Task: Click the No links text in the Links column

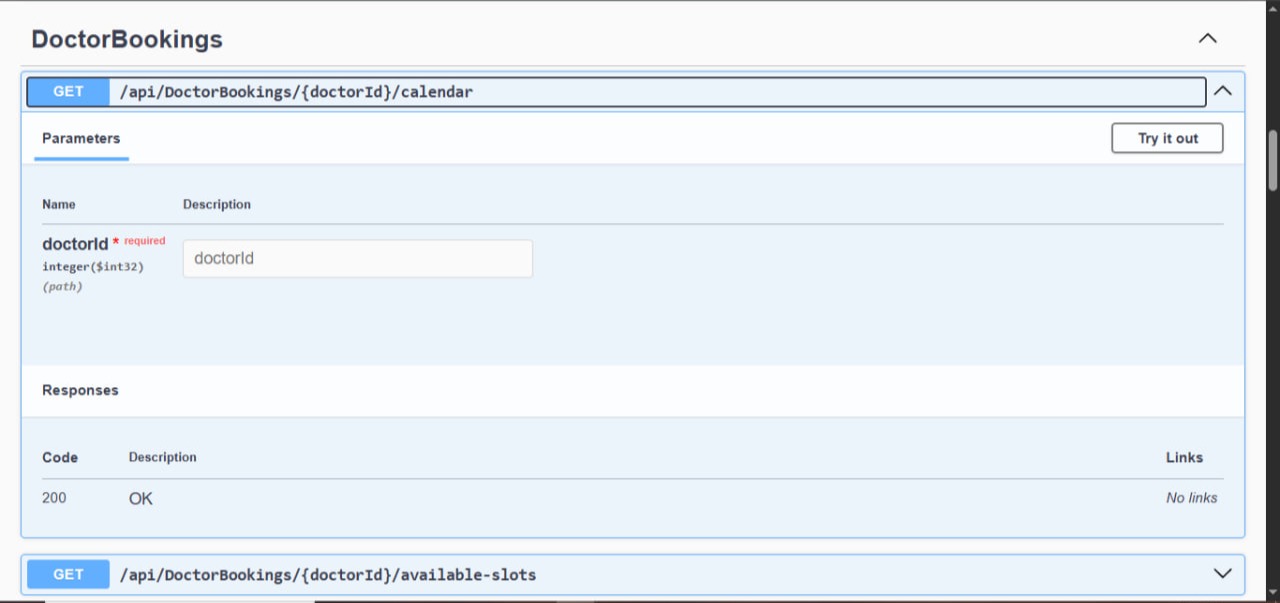Action: point(1191,497)
